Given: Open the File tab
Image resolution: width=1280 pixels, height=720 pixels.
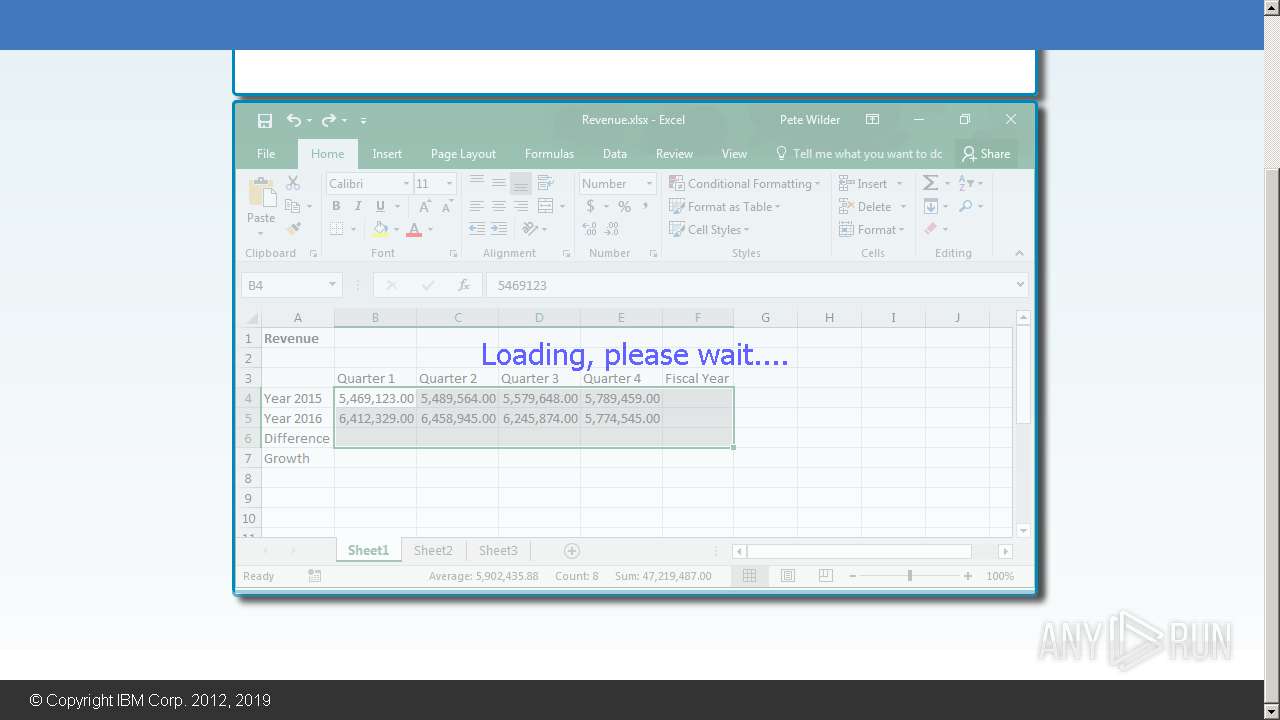Looking at the screenshot, I should (x=266, y=154).
